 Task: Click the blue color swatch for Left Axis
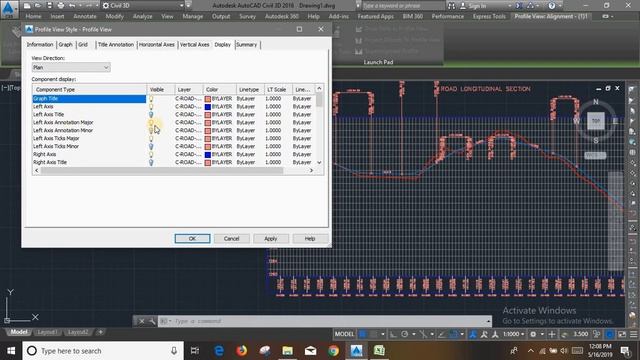coord(208,107)
